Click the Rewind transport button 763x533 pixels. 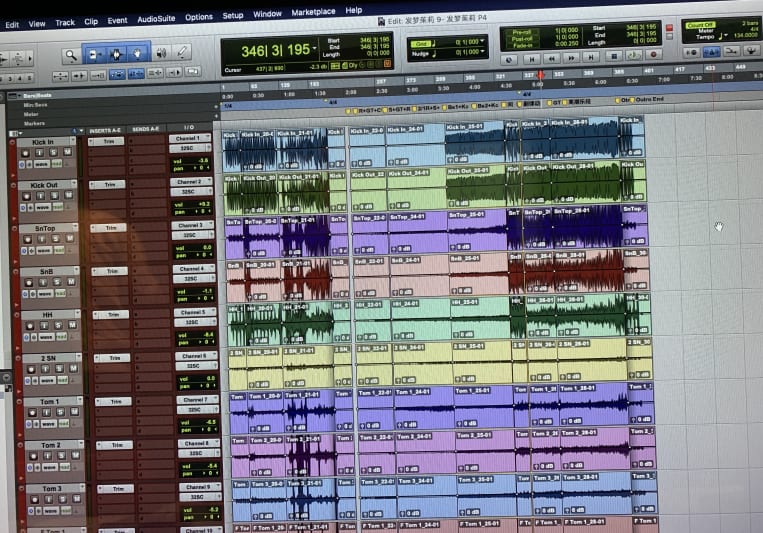tap(551, 58)
